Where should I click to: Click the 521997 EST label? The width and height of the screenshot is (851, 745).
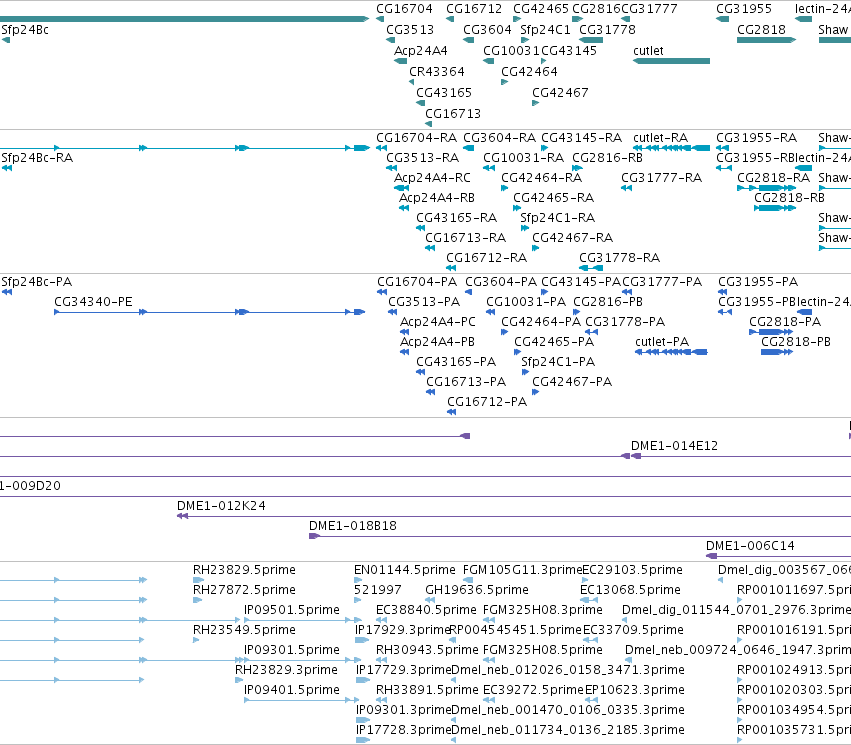pos(378,590)
